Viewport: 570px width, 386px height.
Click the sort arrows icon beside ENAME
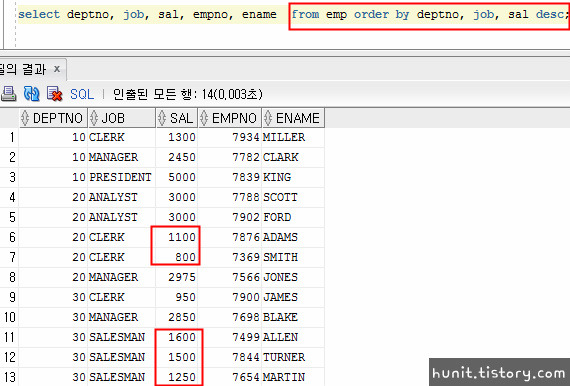pyautogui.click(x=268, y=118)
